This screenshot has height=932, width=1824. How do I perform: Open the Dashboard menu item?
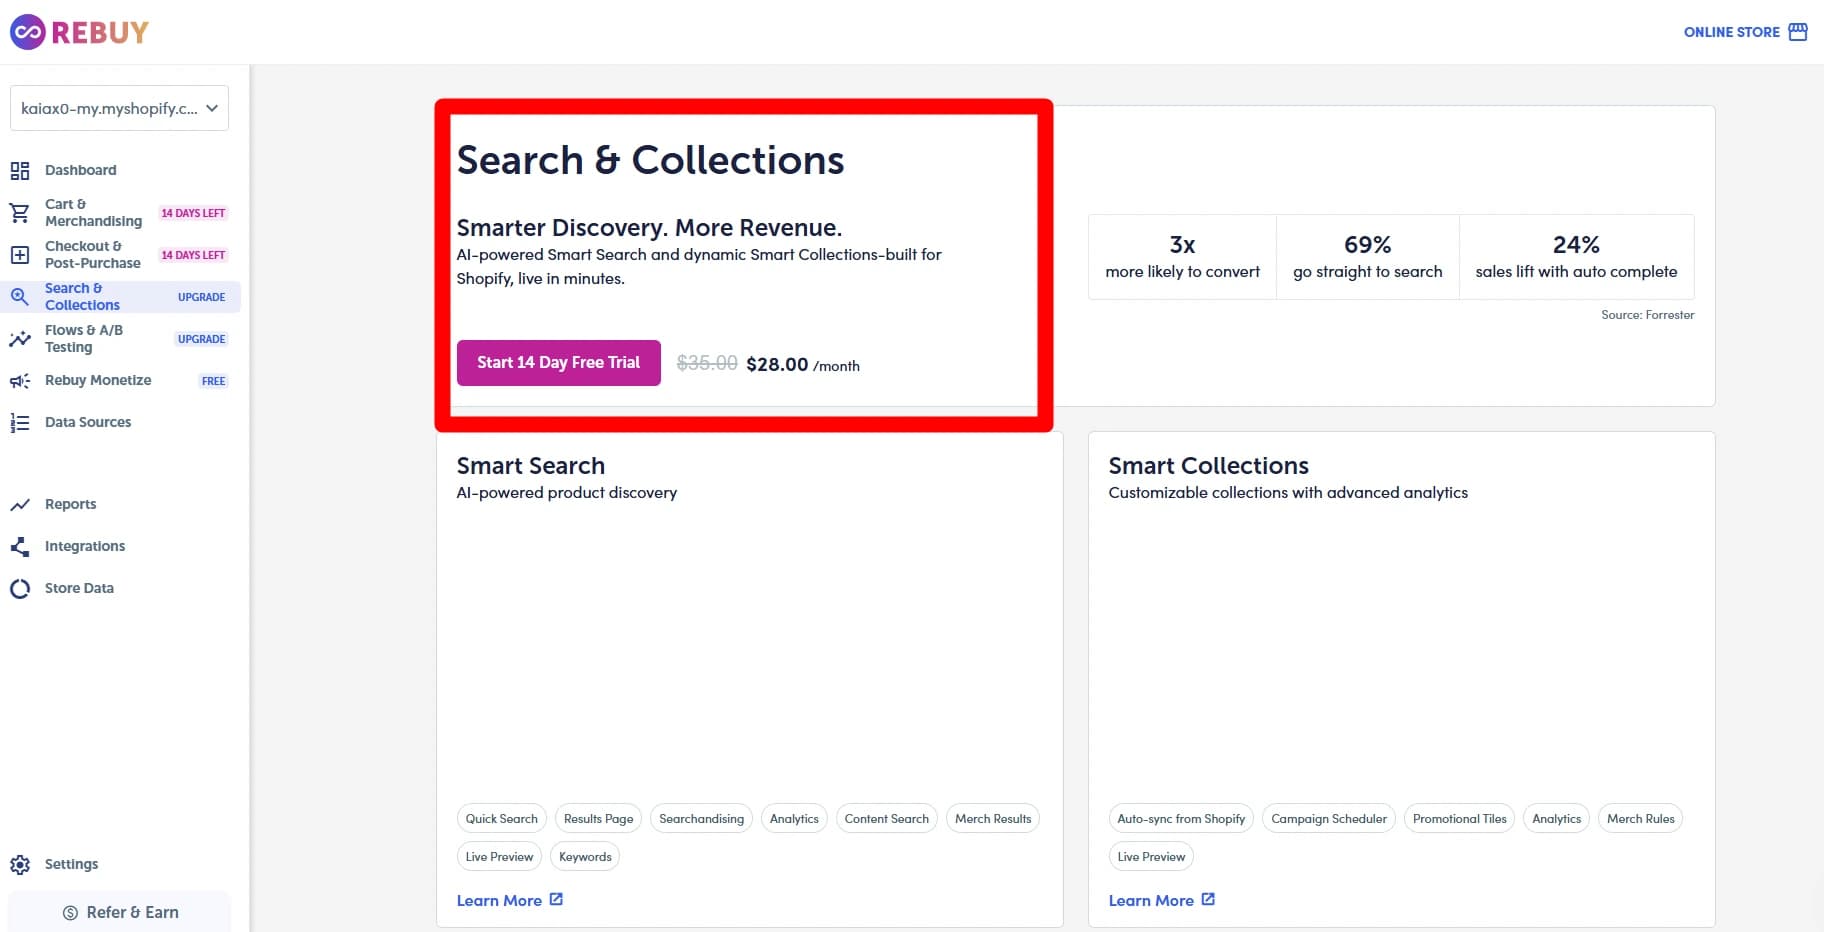click(80, 170)
